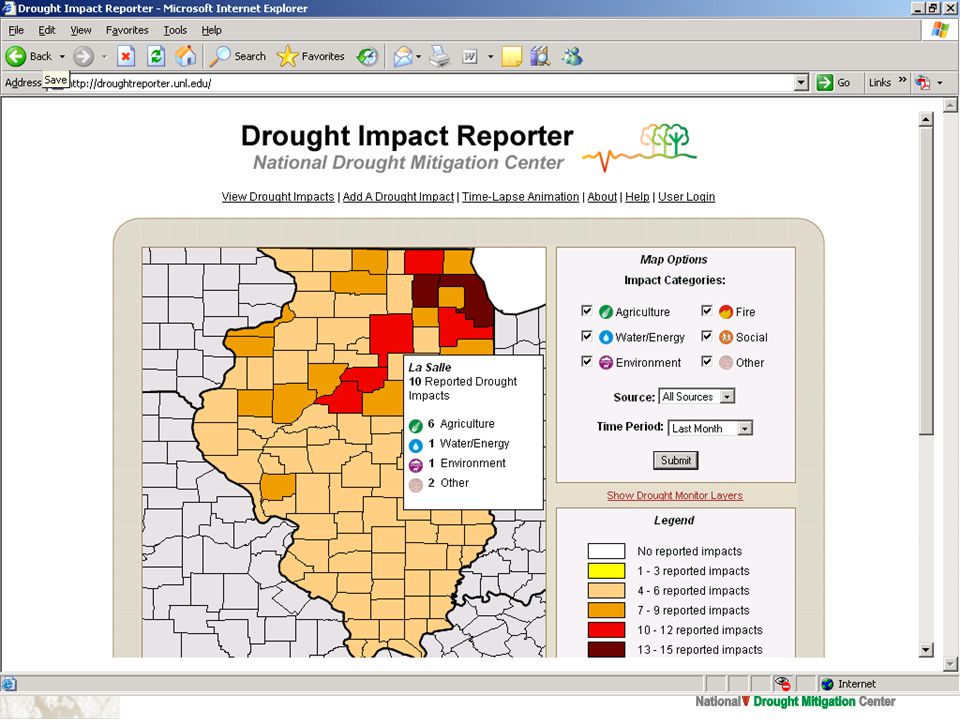The width and height of the screenshot is (960, 720).
Task: Open the Back button history arrow
Action: [x=62, y=56]
